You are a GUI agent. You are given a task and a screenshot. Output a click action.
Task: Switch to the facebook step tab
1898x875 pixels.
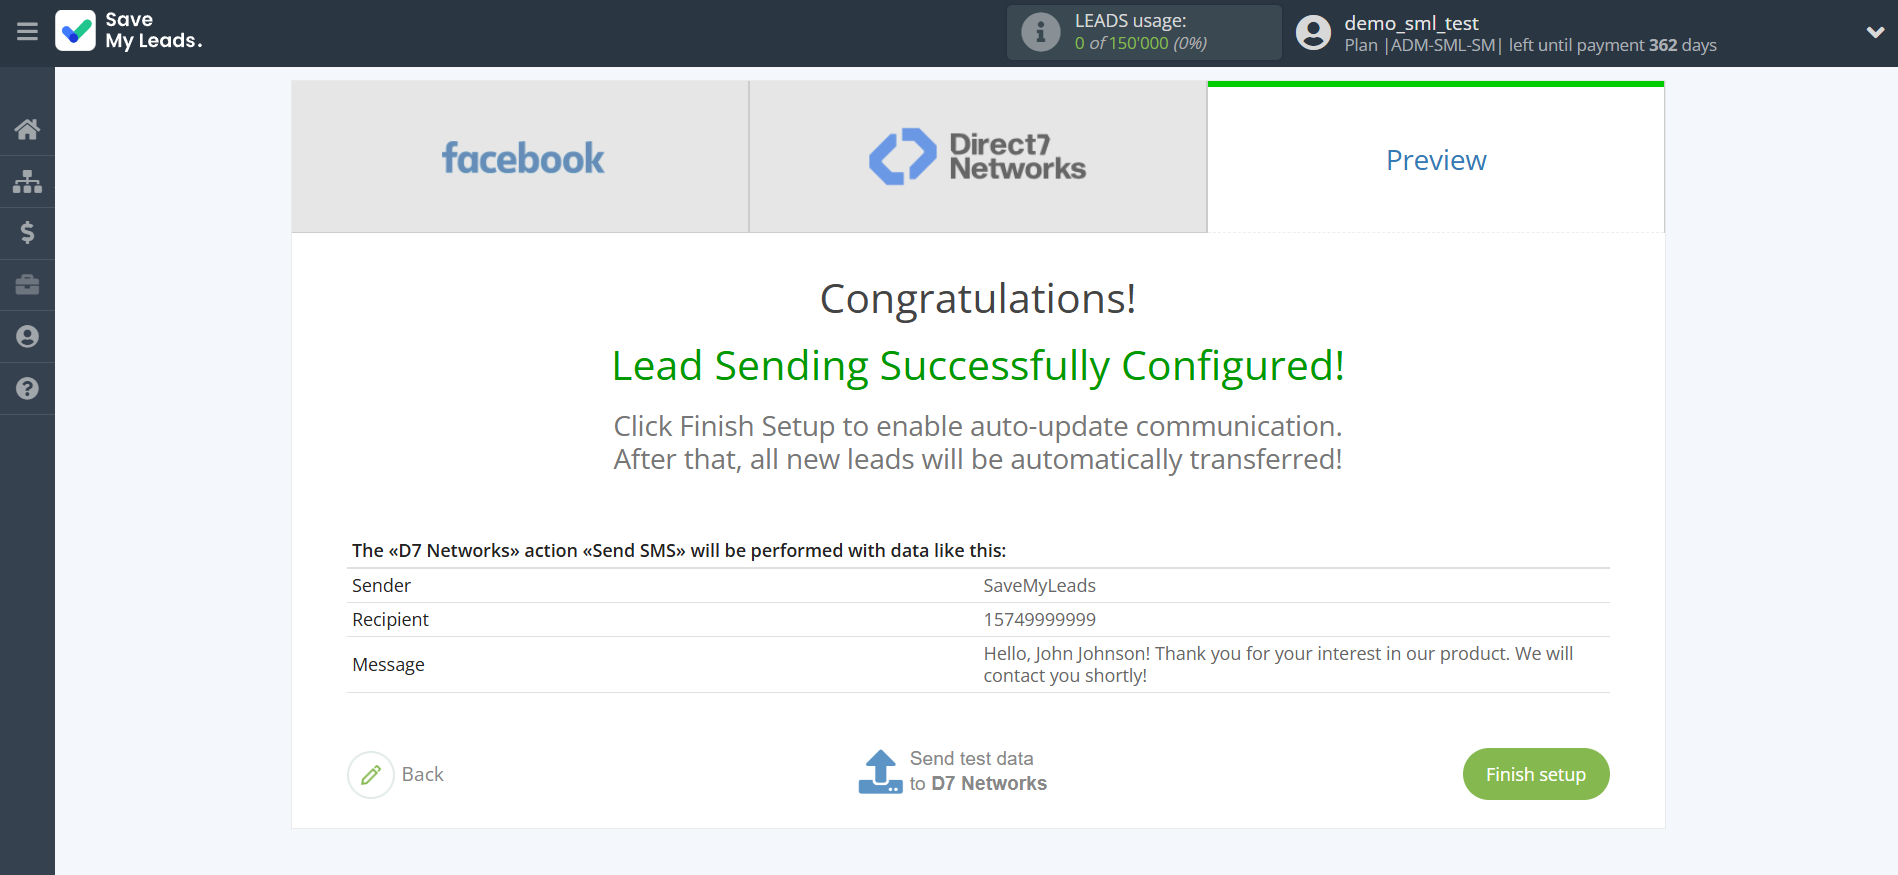521,158
